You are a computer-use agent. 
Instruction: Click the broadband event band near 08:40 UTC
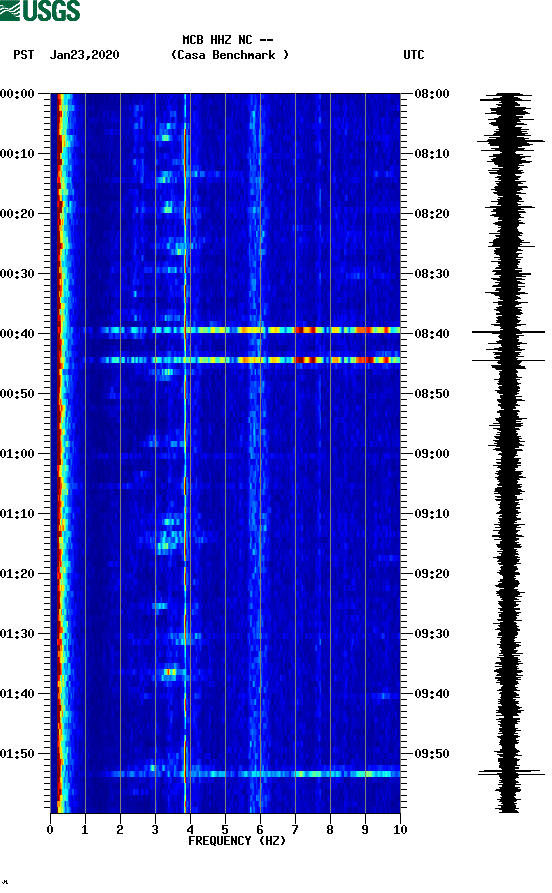[x=242, y=330]
